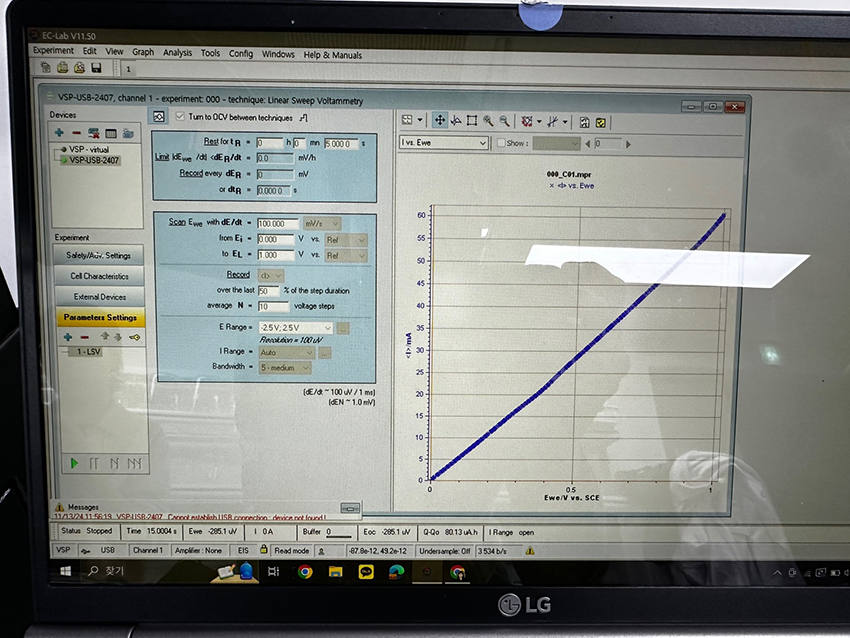This screenshot has height=638, width=850.
Task: Click the blue curve fit icon
Action: 552,122
